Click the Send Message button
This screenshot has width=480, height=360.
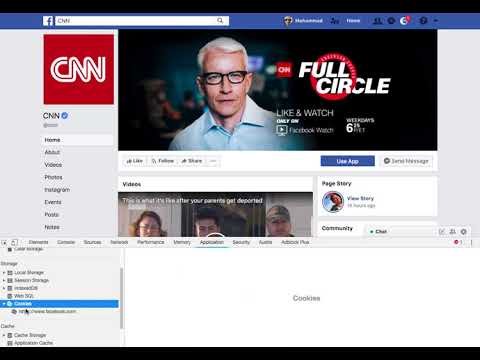tap(406, 161)
